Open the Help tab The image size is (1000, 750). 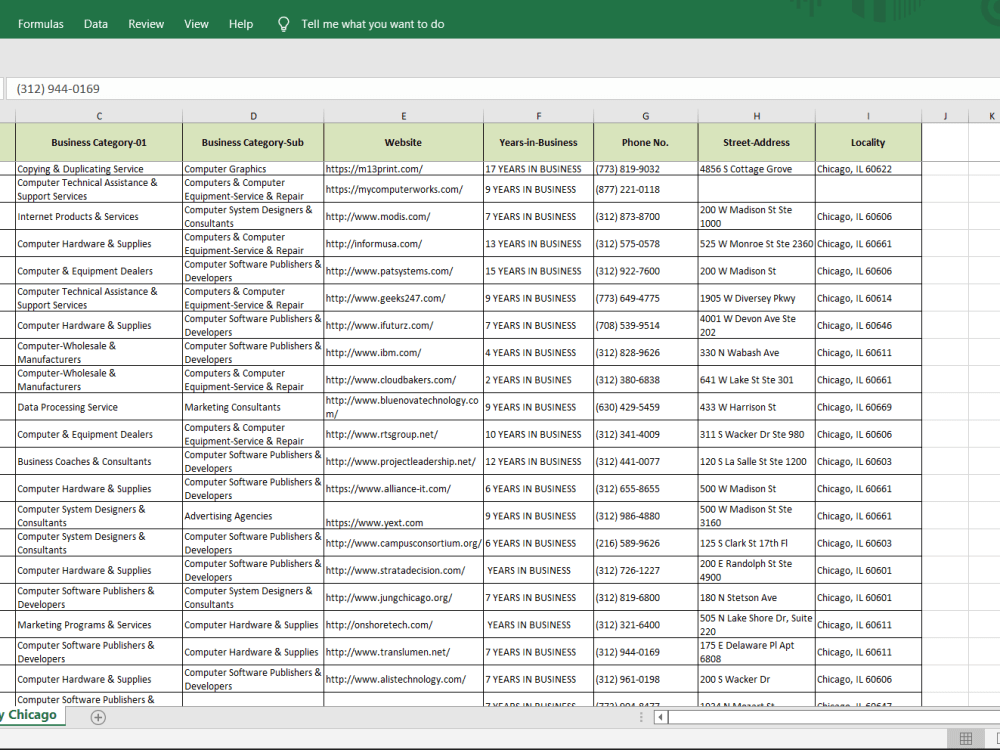coord(241,24)
